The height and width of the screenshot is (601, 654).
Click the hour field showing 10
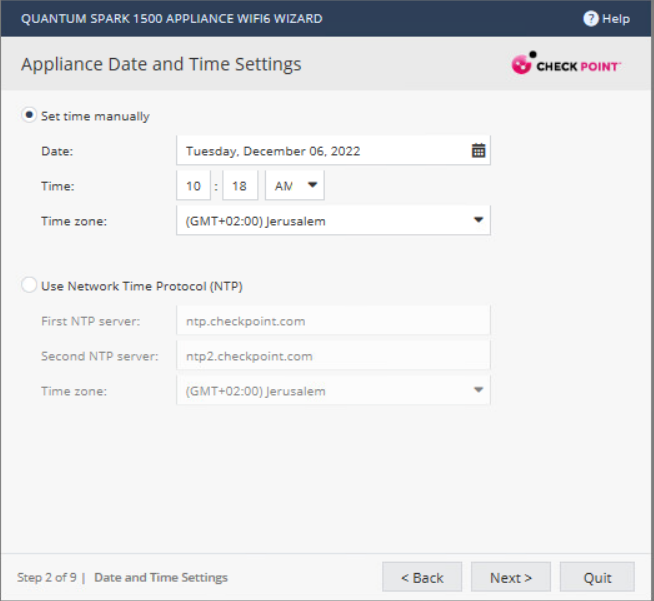pos(194,186)
